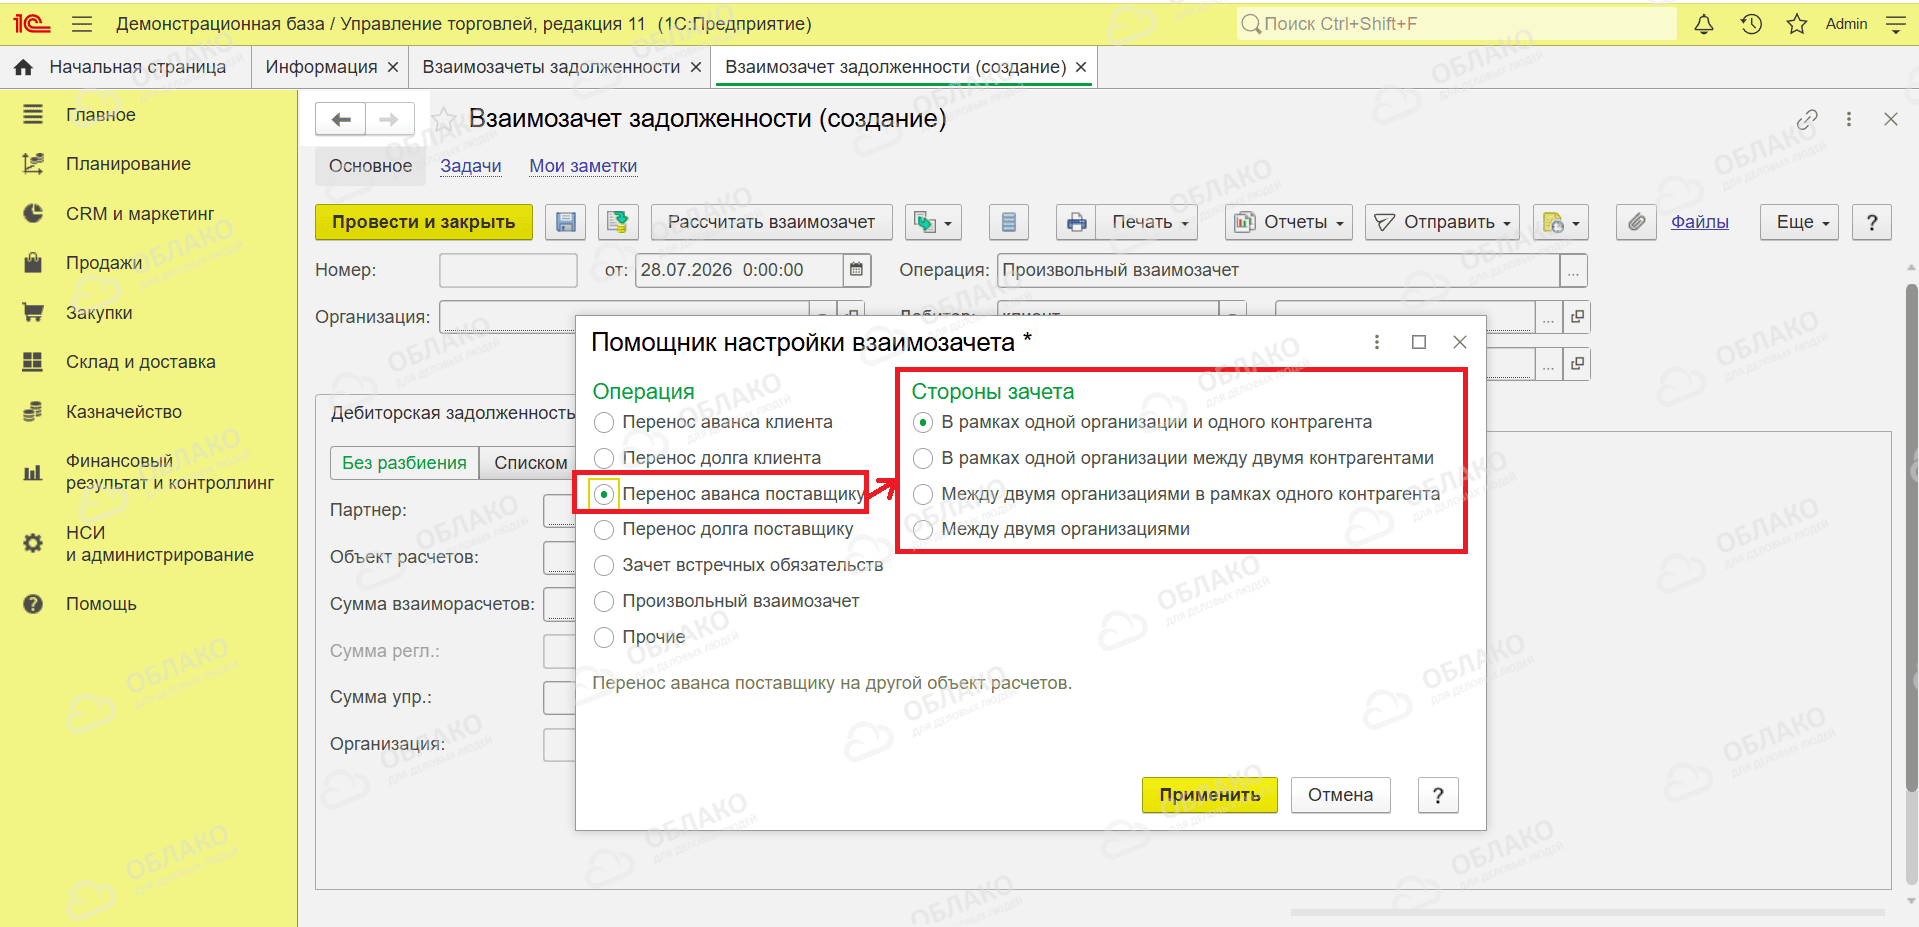Image resolution: width=1919 pixels, height=927 pixels.
Task: Click Рассчитать взаимозачет button
Action: click(771, 222)
